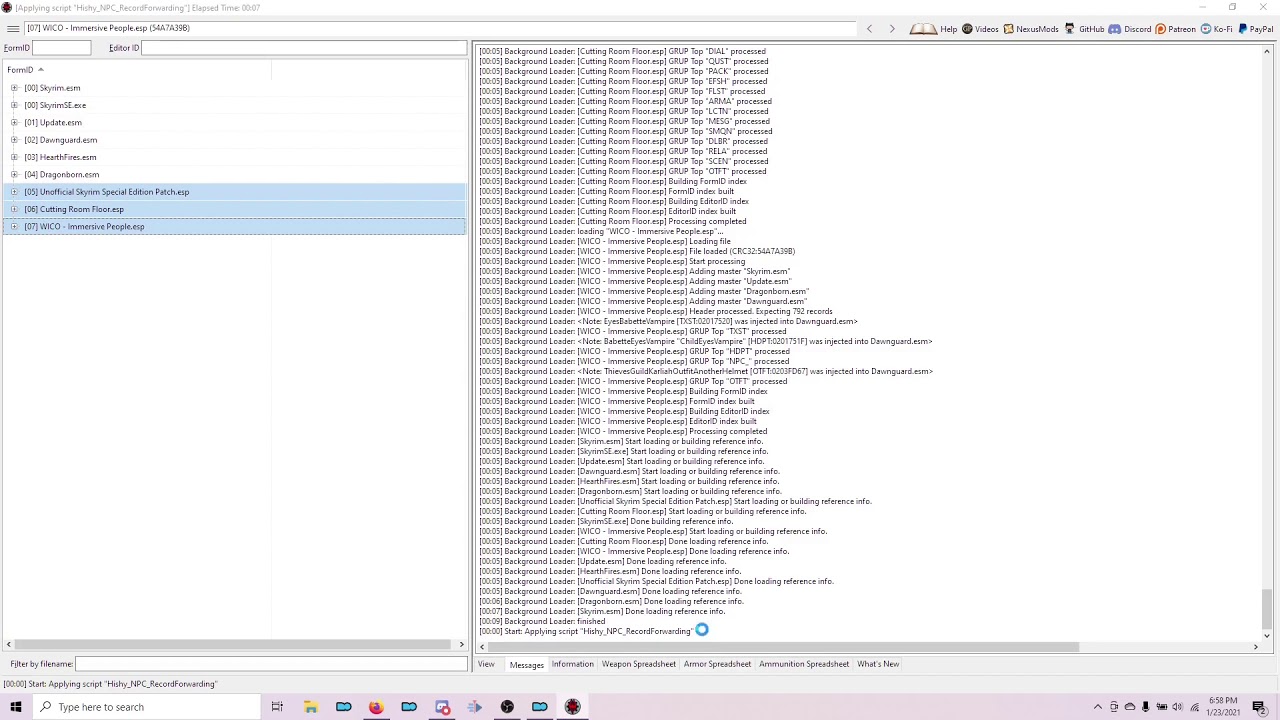Expand the [00] SkyrimSE.exe node
Image resolution: width=1280 pixels, height=720 pixels.
click(x=14, y=105)
